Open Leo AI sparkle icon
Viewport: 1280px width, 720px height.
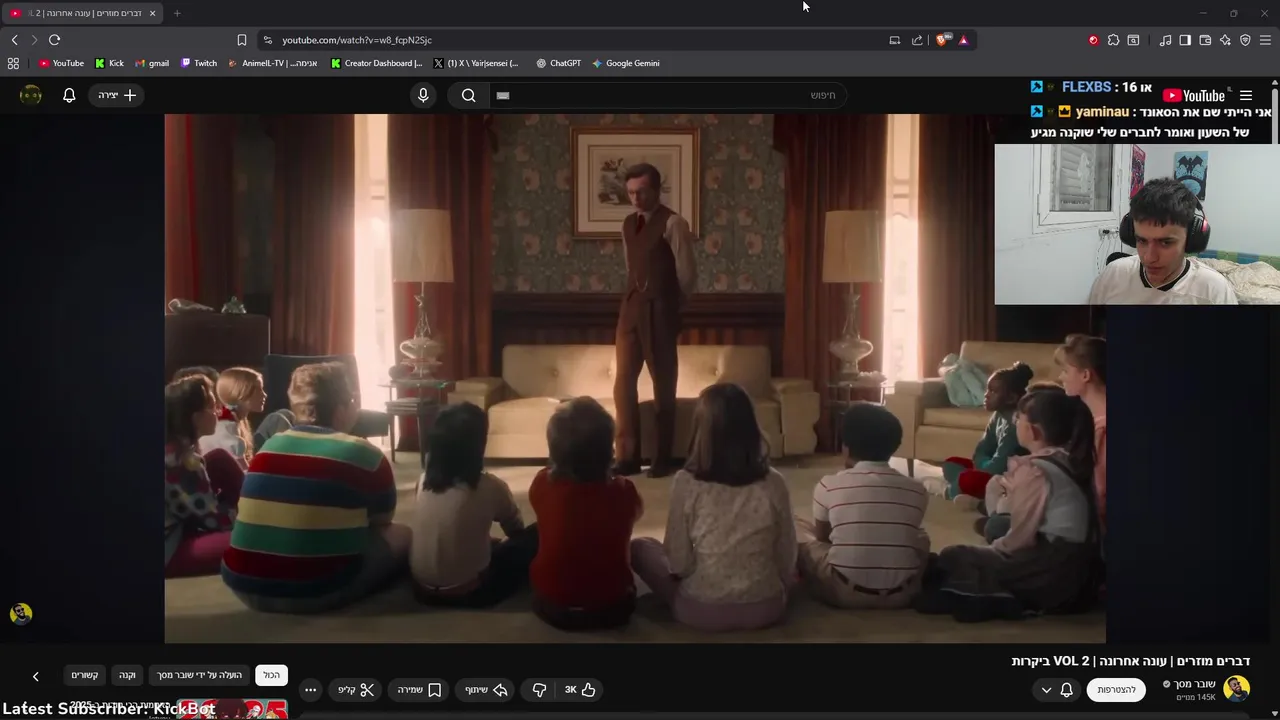tap(1225, 40)
